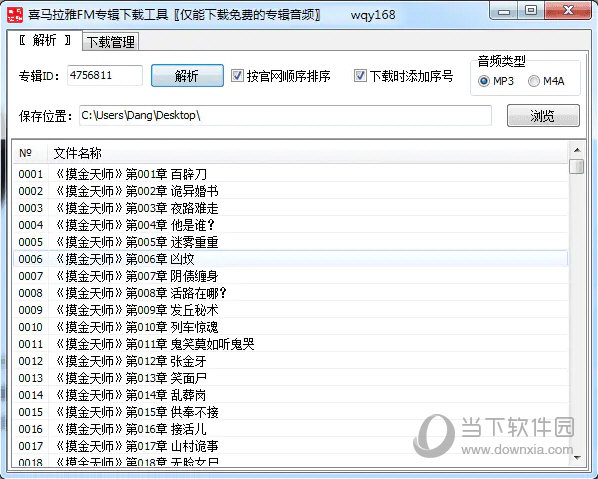
Task: Select row 第006章 凶坟
Action: click(x=291, y=259)
